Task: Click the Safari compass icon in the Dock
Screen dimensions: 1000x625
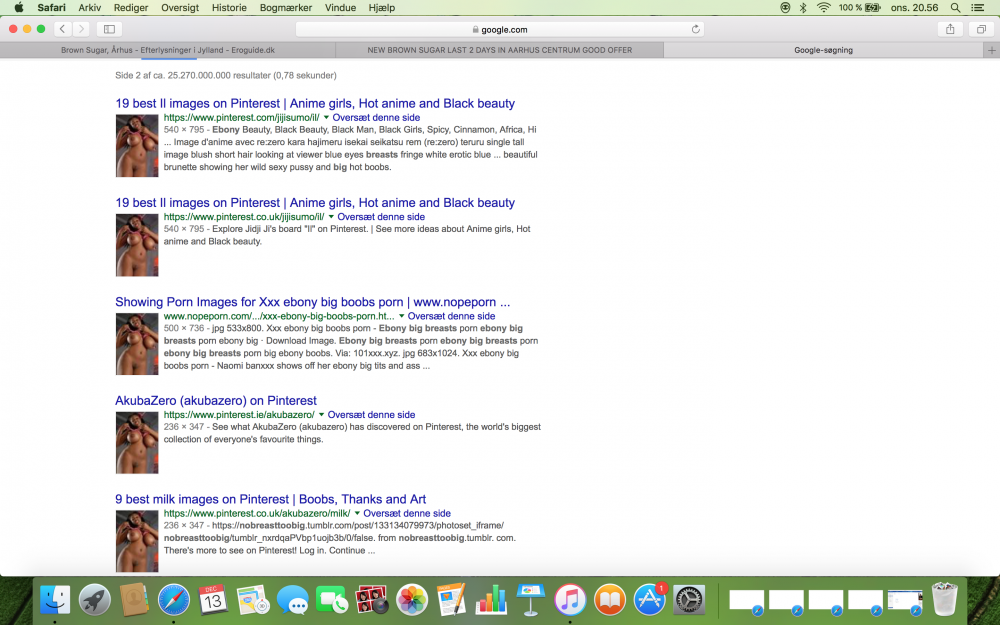Action: 173,600
